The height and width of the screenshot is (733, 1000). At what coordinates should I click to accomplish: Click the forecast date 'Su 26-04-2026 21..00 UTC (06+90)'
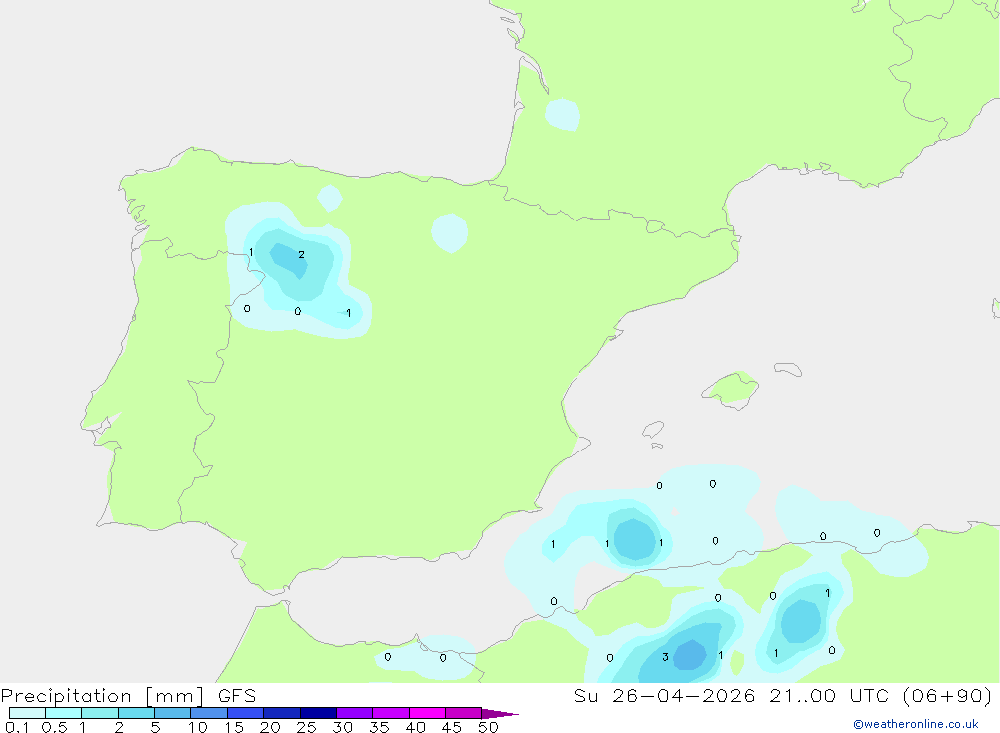(x=783, y=696)
